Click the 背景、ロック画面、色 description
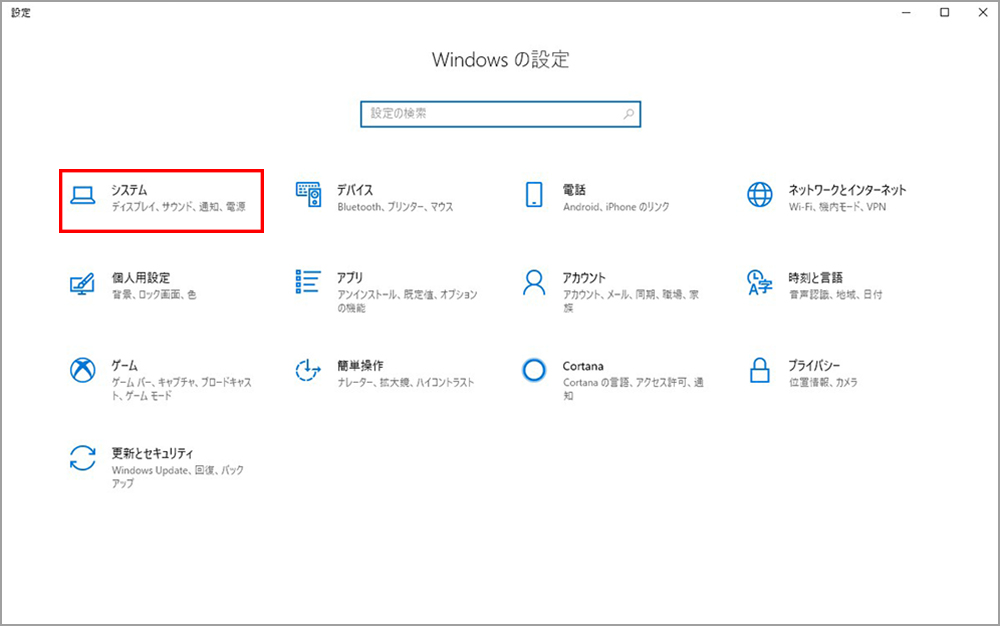The image size is (1000, 626). point(154,295)
